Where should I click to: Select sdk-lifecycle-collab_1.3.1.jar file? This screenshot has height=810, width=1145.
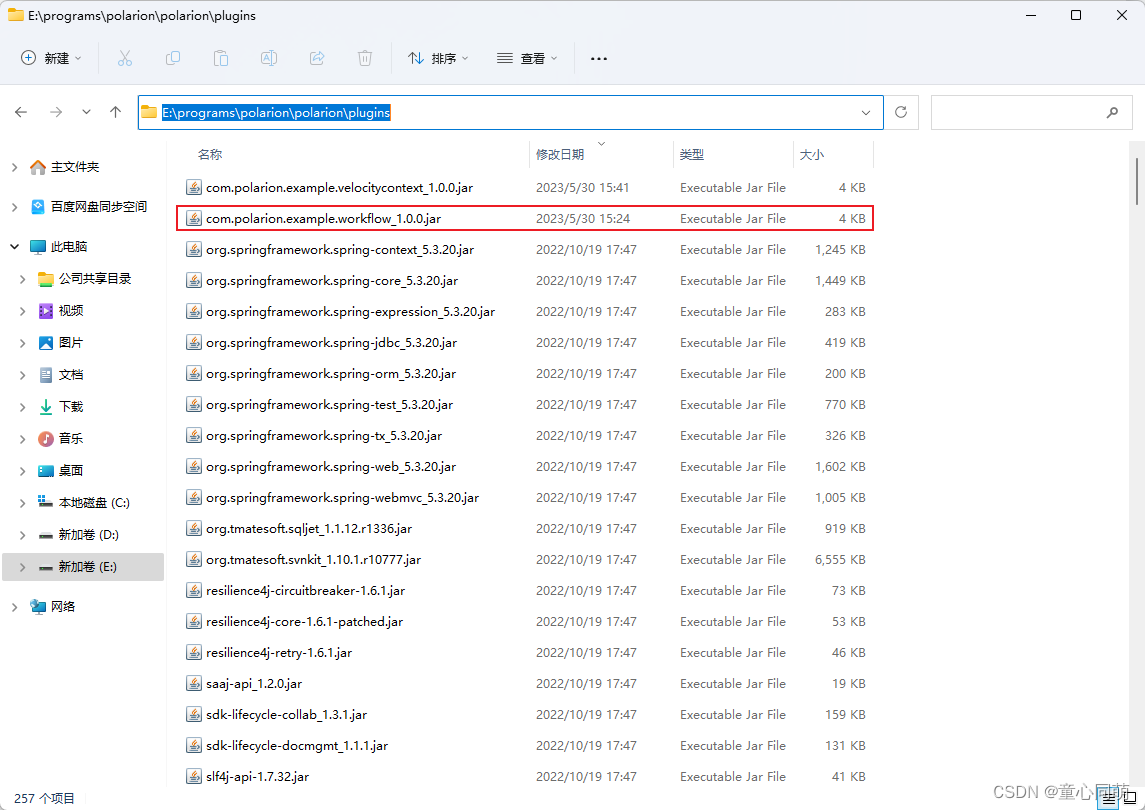pos(286,714)
